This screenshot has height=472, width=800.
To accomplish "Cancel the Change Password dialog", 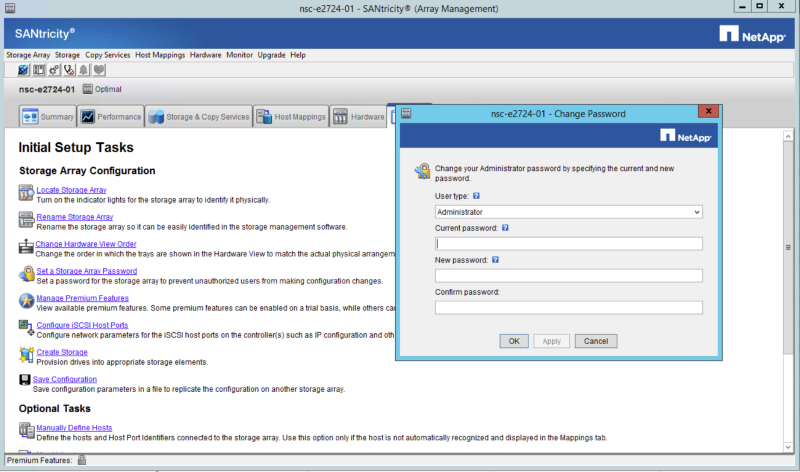I will click(x=596, y=341).
